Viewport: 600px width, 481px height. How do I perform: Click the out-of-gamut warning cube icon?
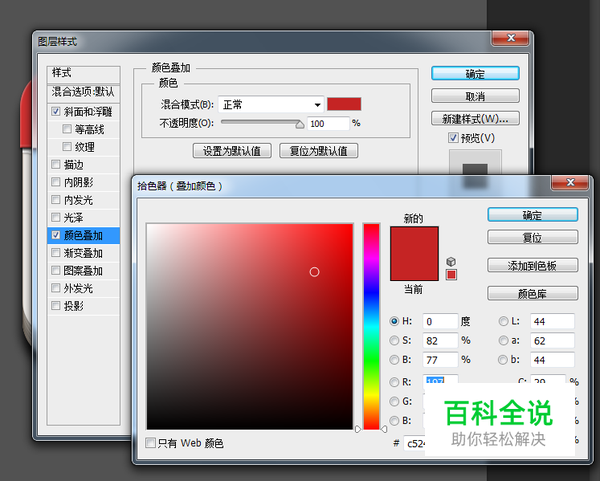click(451, 261)
